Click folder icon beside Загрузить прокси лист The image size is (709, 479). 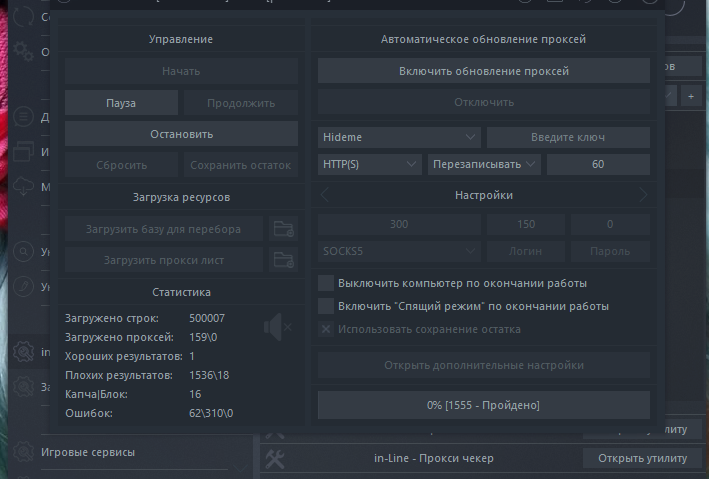(284, 260)
